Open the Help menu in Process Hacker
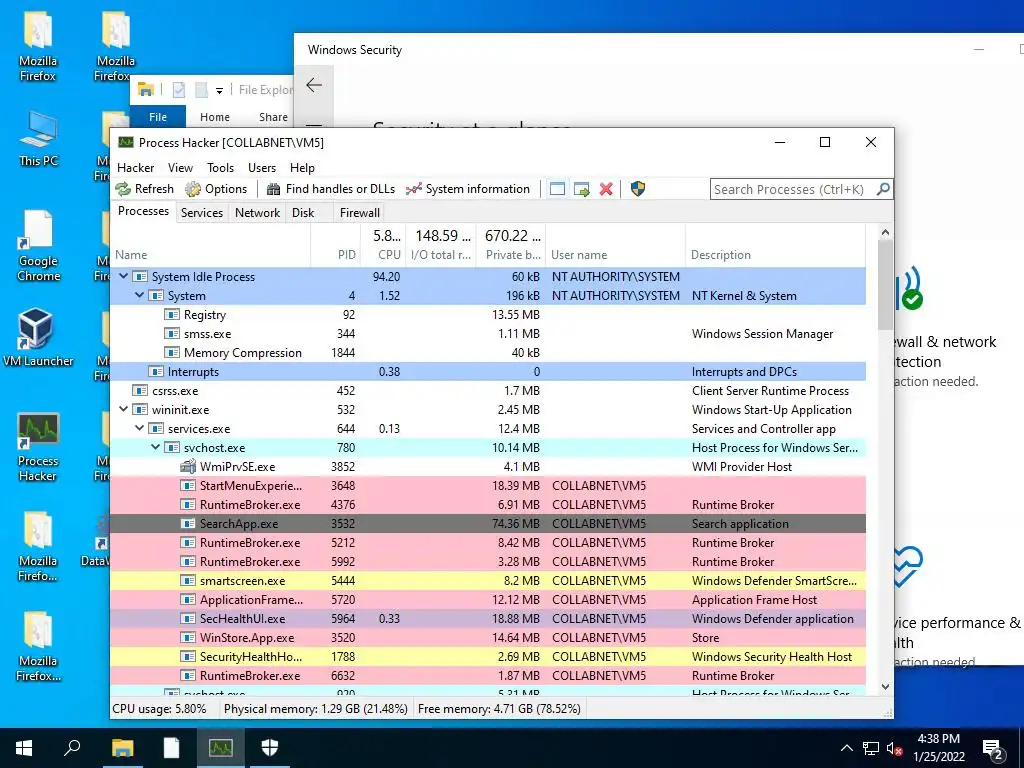Screen dimensions: 1024x768 pos(302,168)
